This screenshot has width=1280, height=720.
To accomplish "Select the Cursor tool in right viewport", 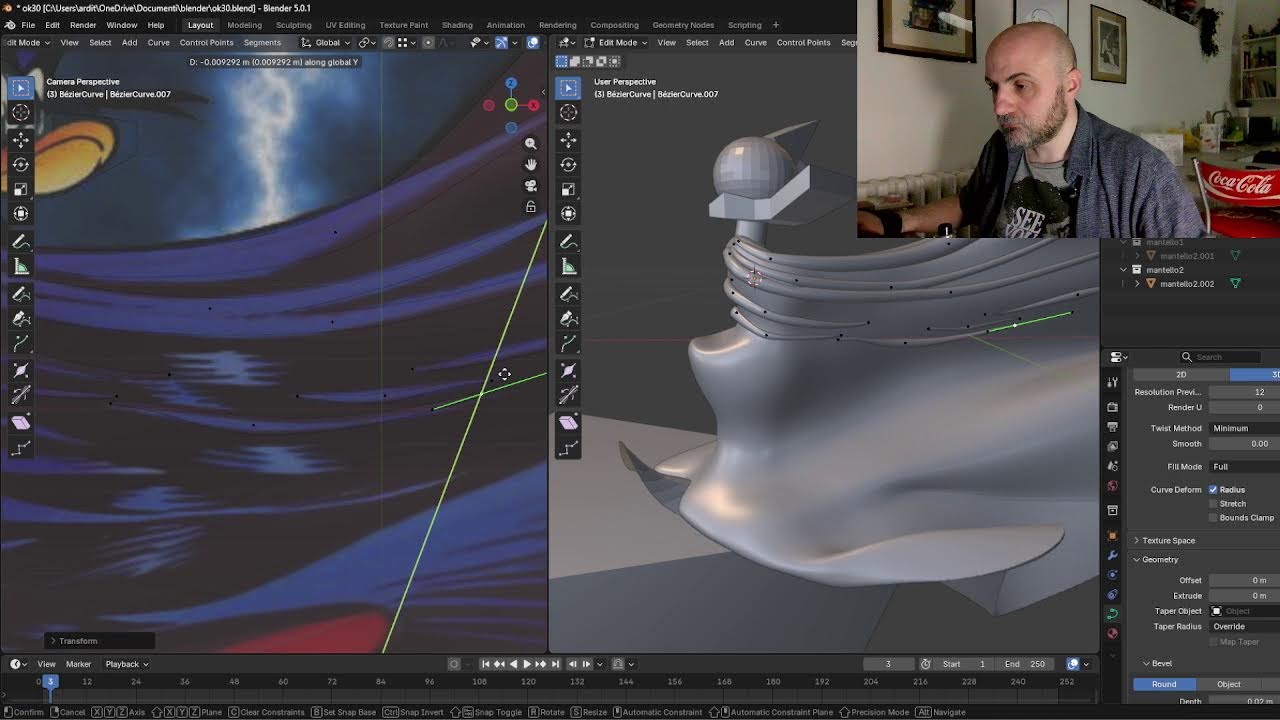I will click(569, 113).
